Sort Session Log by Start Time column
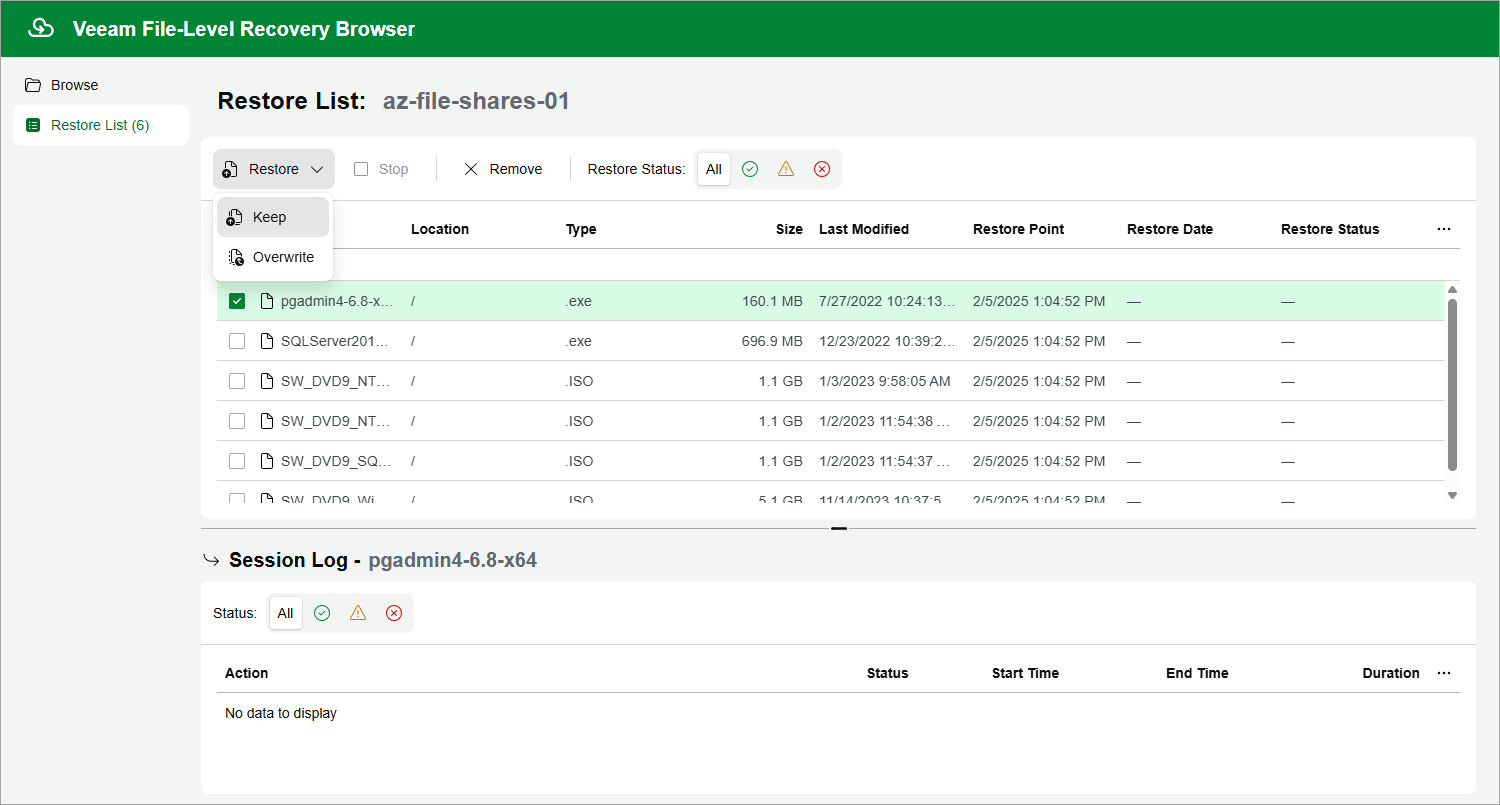Image resolution: width=1500 pixels, height=805 pixels. 1025,673
